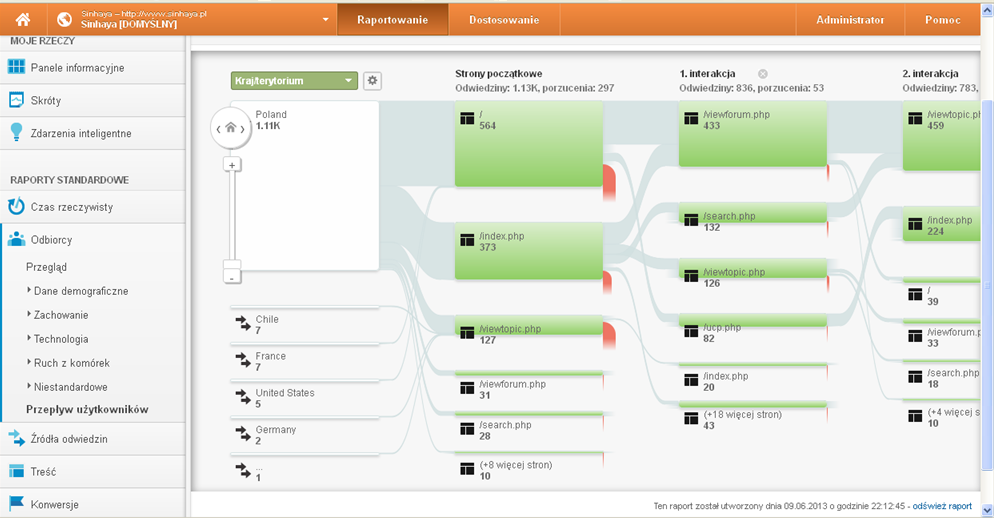Click the odśwież raport link

(x=942, y=506)
